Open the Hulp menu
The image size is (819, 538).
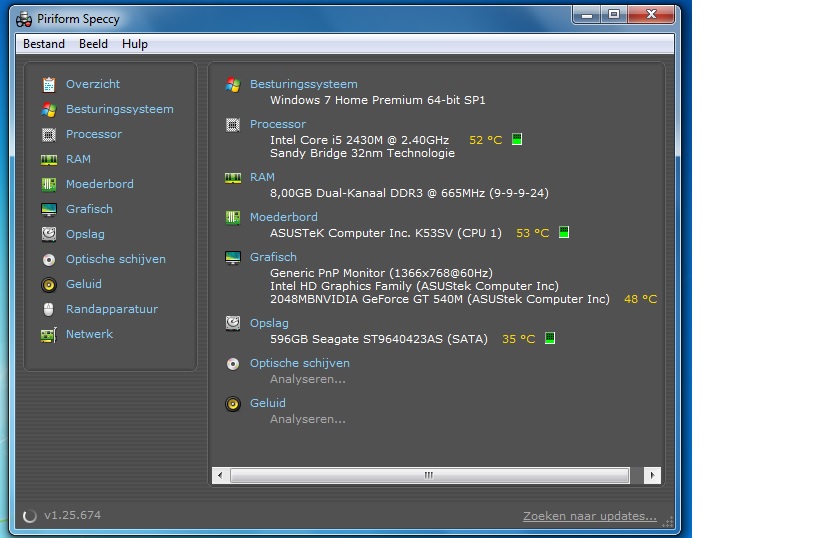(x=135, y=44)
